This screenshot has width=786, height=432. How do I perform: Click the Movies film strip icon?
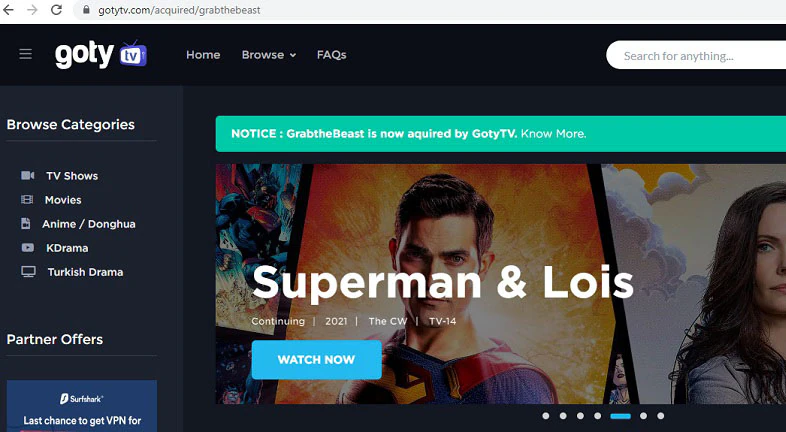coord(27,199)
